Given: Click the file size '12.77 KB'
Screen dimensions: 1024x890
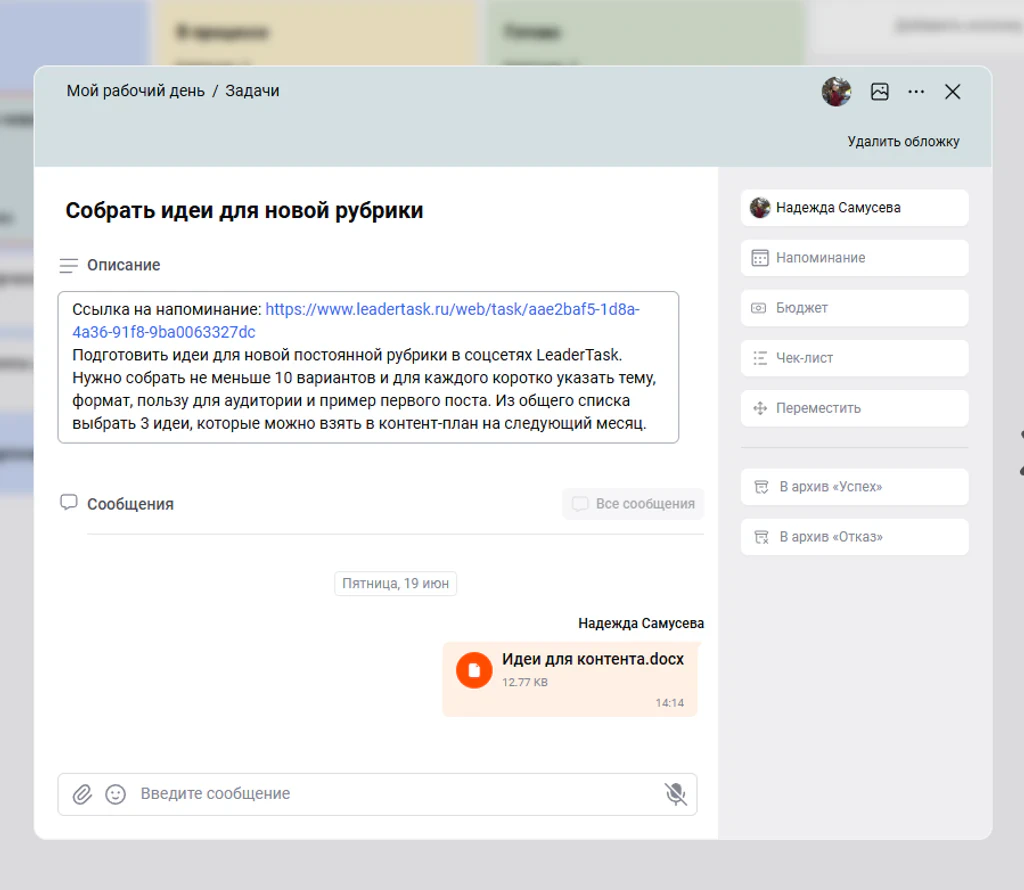Looking at the screenshot, I should pos(524,682).
